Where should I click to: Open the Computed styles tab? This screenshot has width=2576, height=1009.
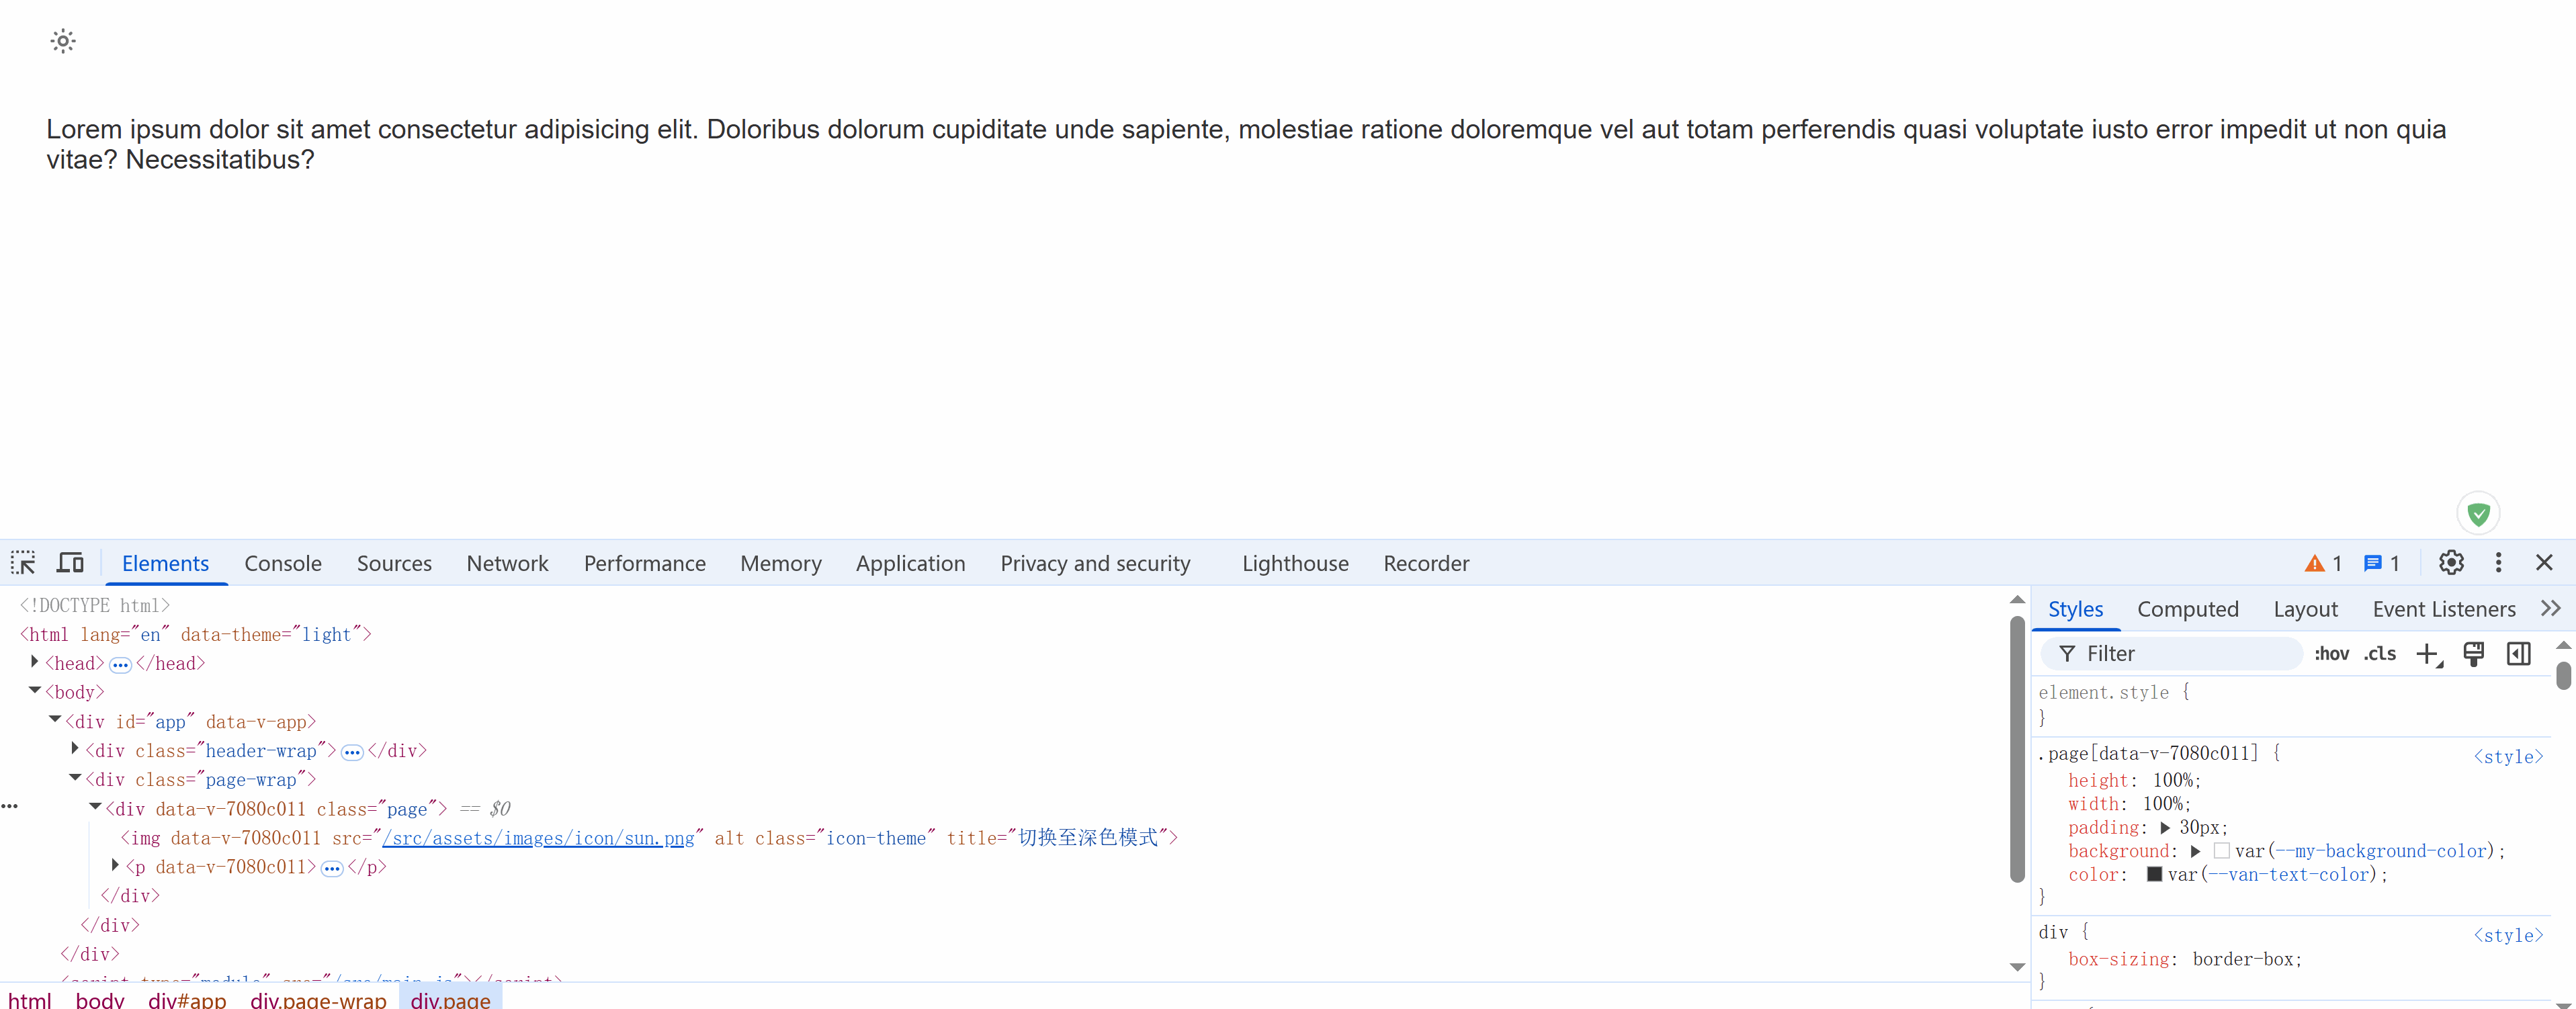[x=2187, y=609]
